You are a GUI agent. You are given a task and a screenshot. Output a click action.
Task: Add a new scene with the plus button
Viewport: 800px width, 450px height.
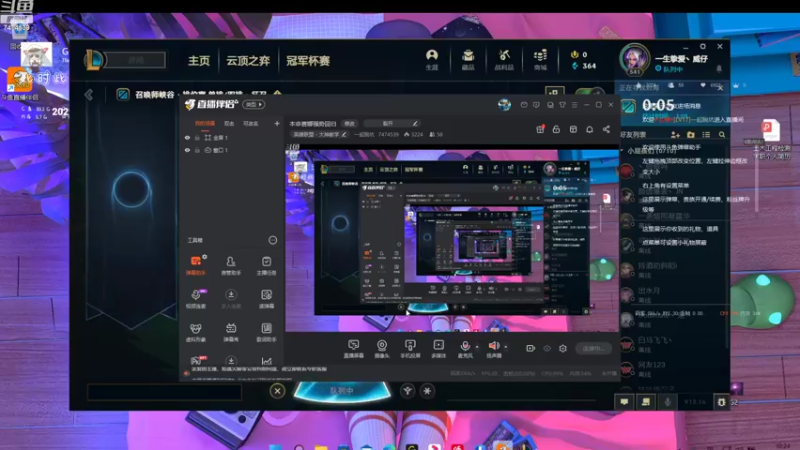pos(277,123)
